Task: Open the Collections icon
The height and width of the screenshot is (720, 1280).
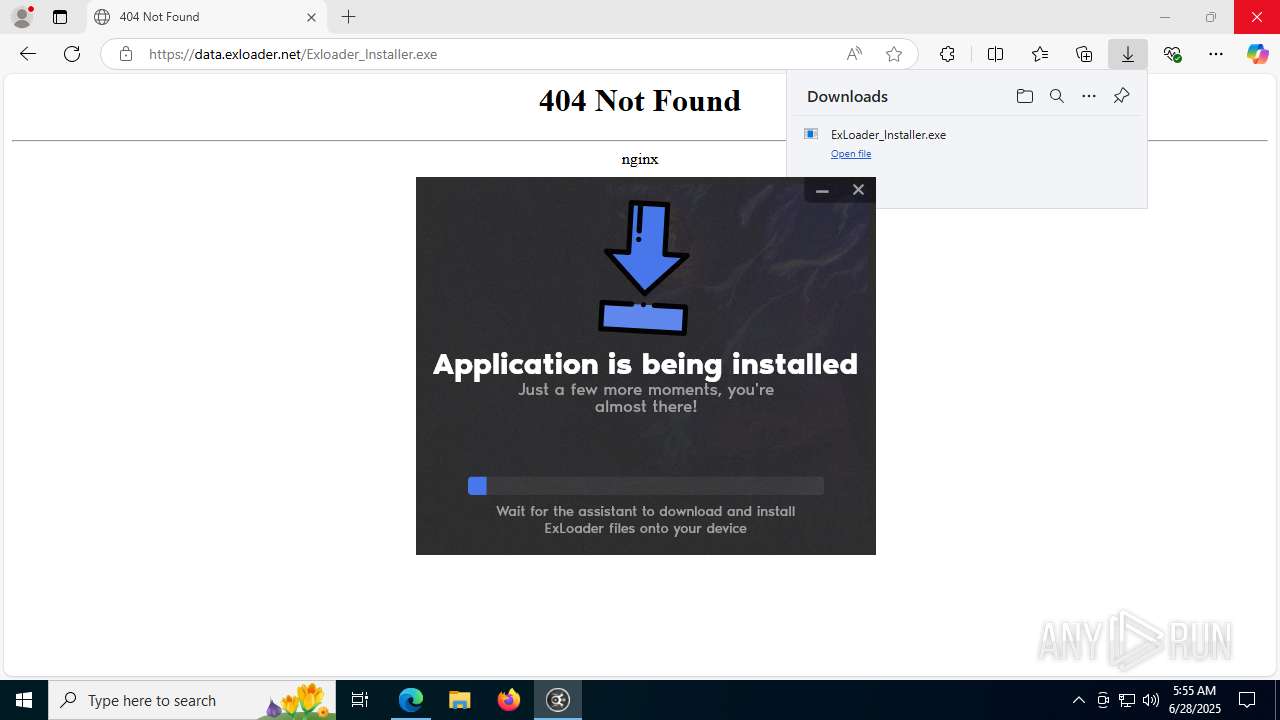Action: pos(1084,54)
